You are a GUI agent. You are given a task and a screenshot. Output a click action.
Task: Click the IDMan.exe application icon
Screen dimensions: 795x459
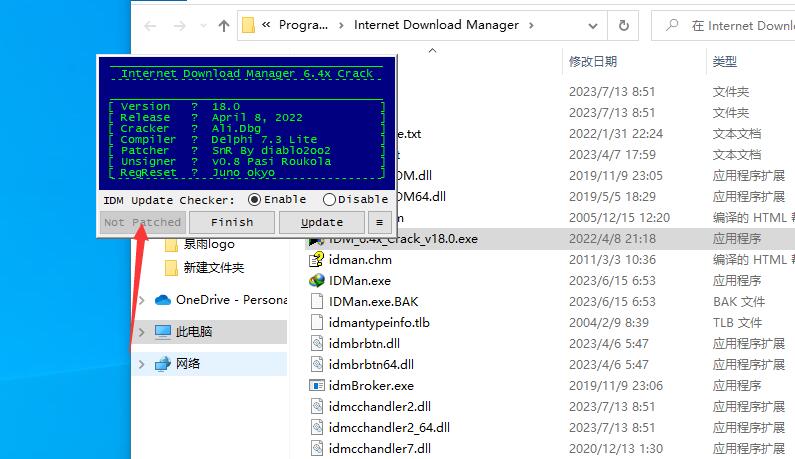tap(317, 281)
